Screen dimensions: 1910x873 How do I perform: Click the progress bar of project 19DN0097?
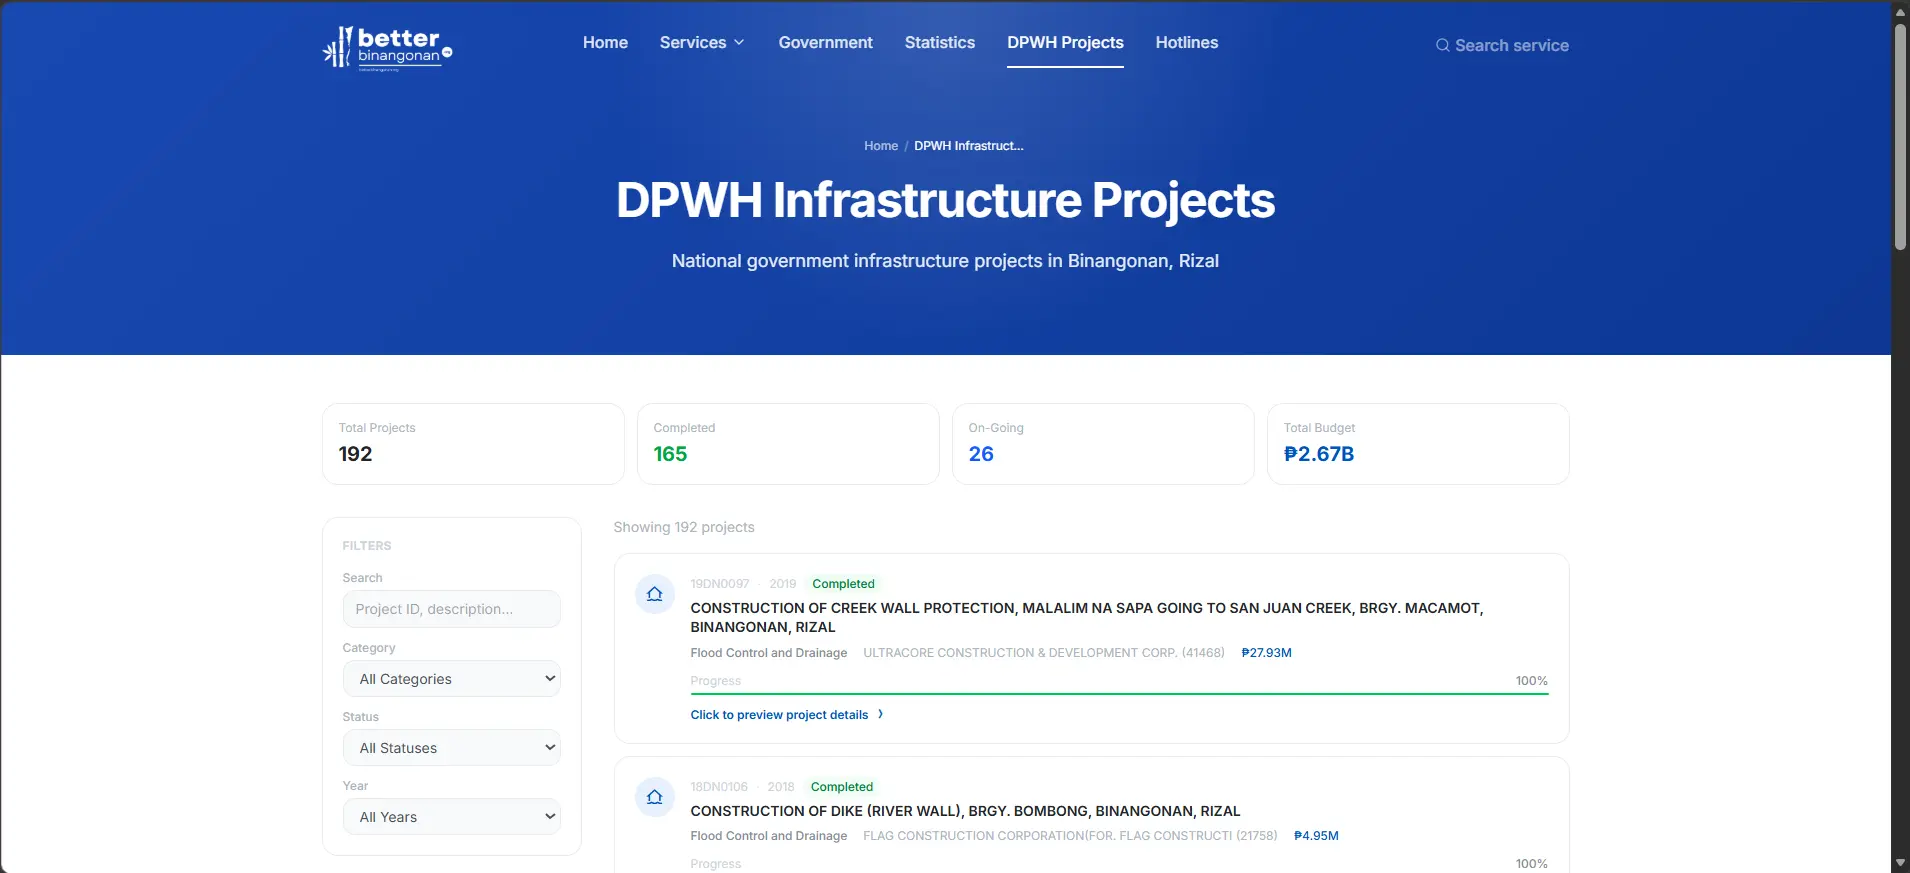(x=1119, y=693)
